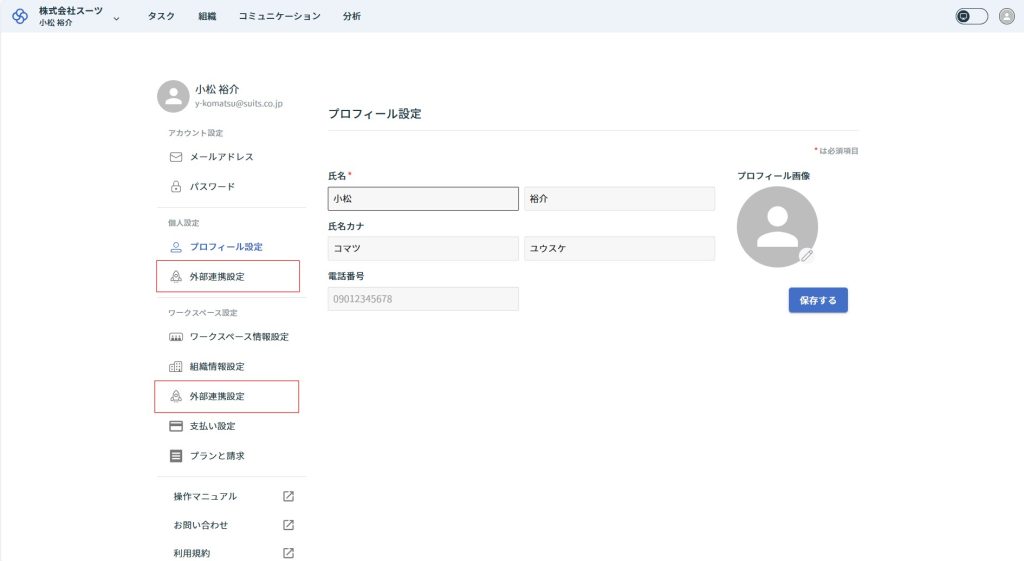Toggle the switch in the top bar

[971, 16]
